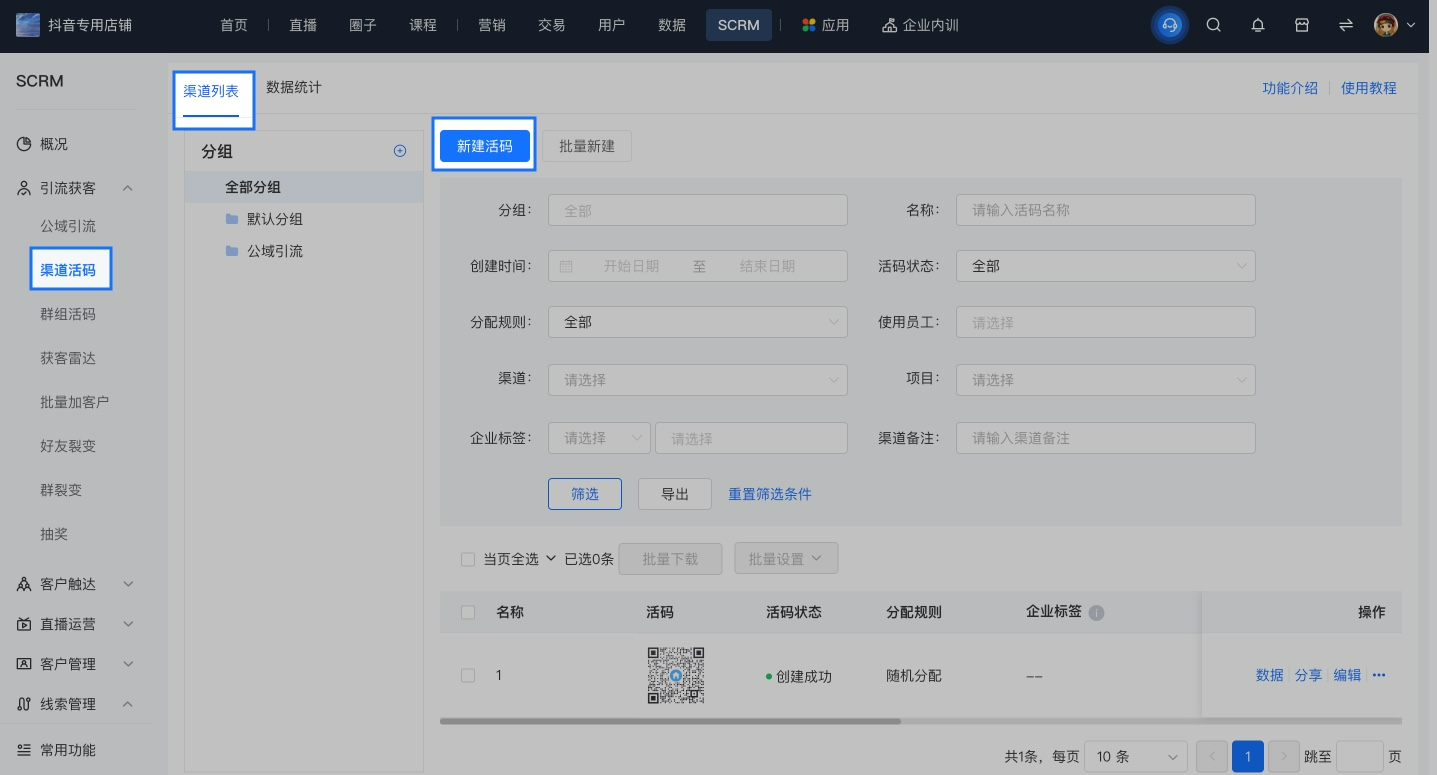Click the horizontal table scrollbar
The height and width of the screenshot is (775, 1437).
(x=670, y=721)
